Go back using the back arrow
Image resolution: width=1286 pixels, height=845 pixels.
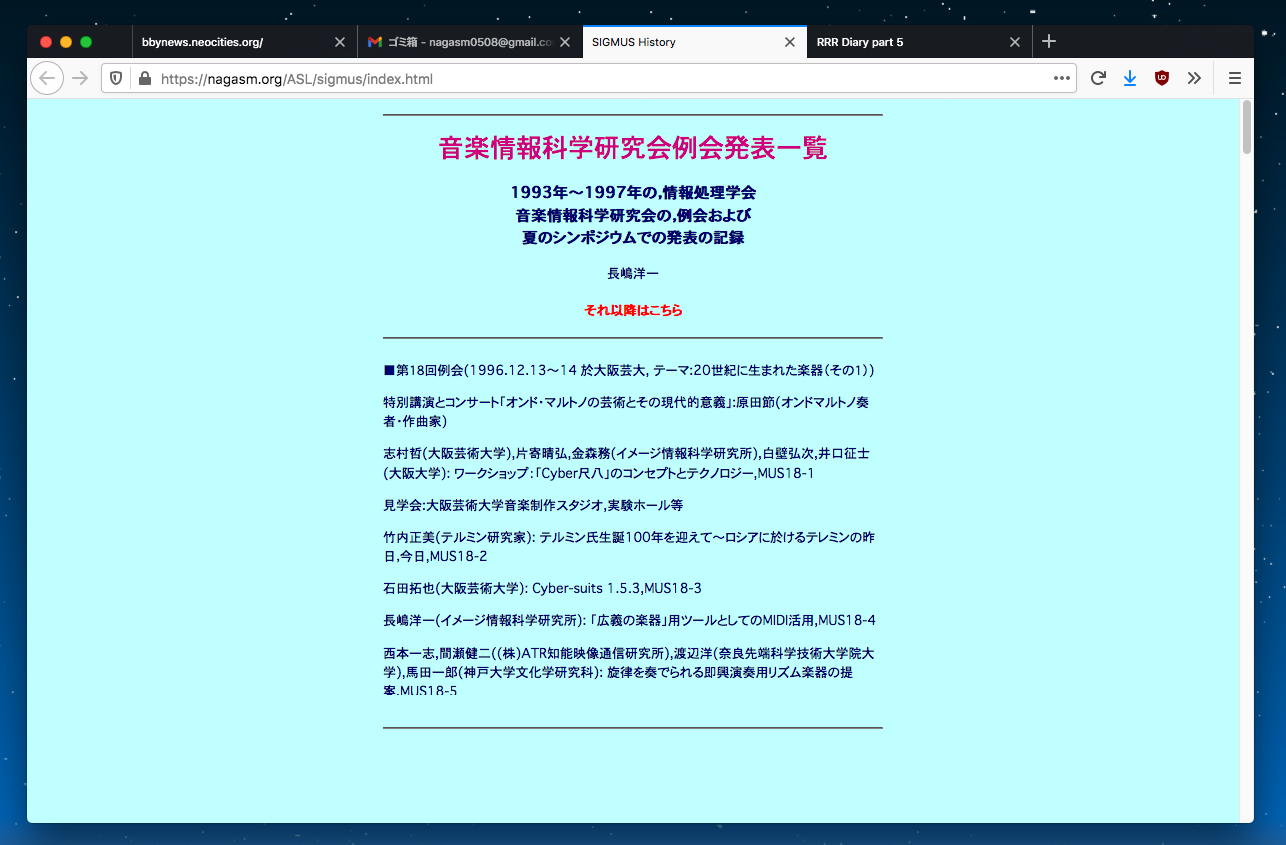[47, 78]
